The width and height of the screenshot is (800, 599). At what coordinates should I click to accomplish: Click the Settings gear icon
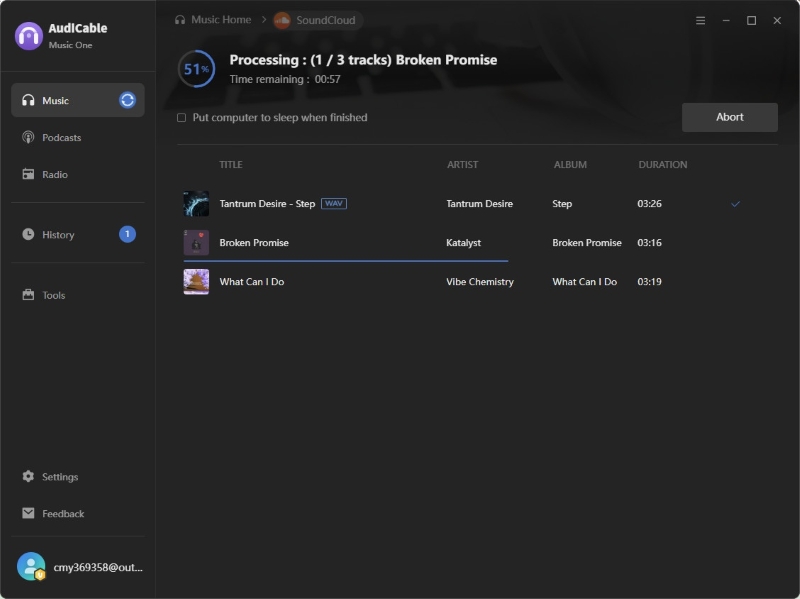(28, 476)
